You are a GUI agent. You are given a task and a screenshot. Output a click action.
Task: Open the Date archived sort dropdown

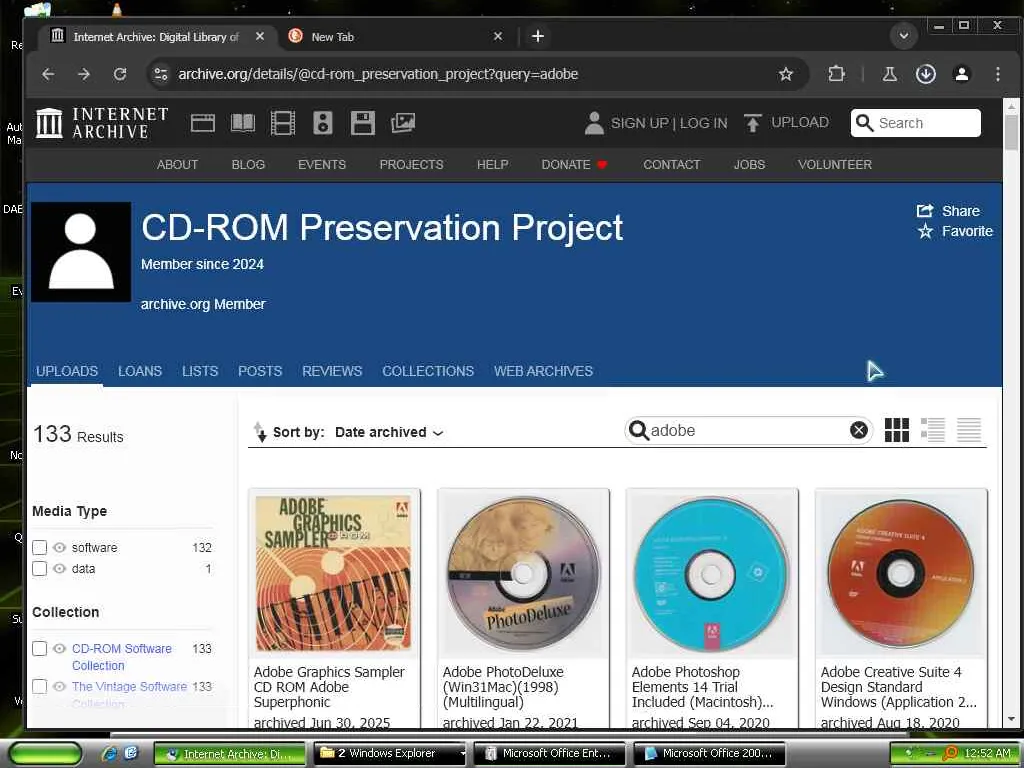[x=389, y=432]
